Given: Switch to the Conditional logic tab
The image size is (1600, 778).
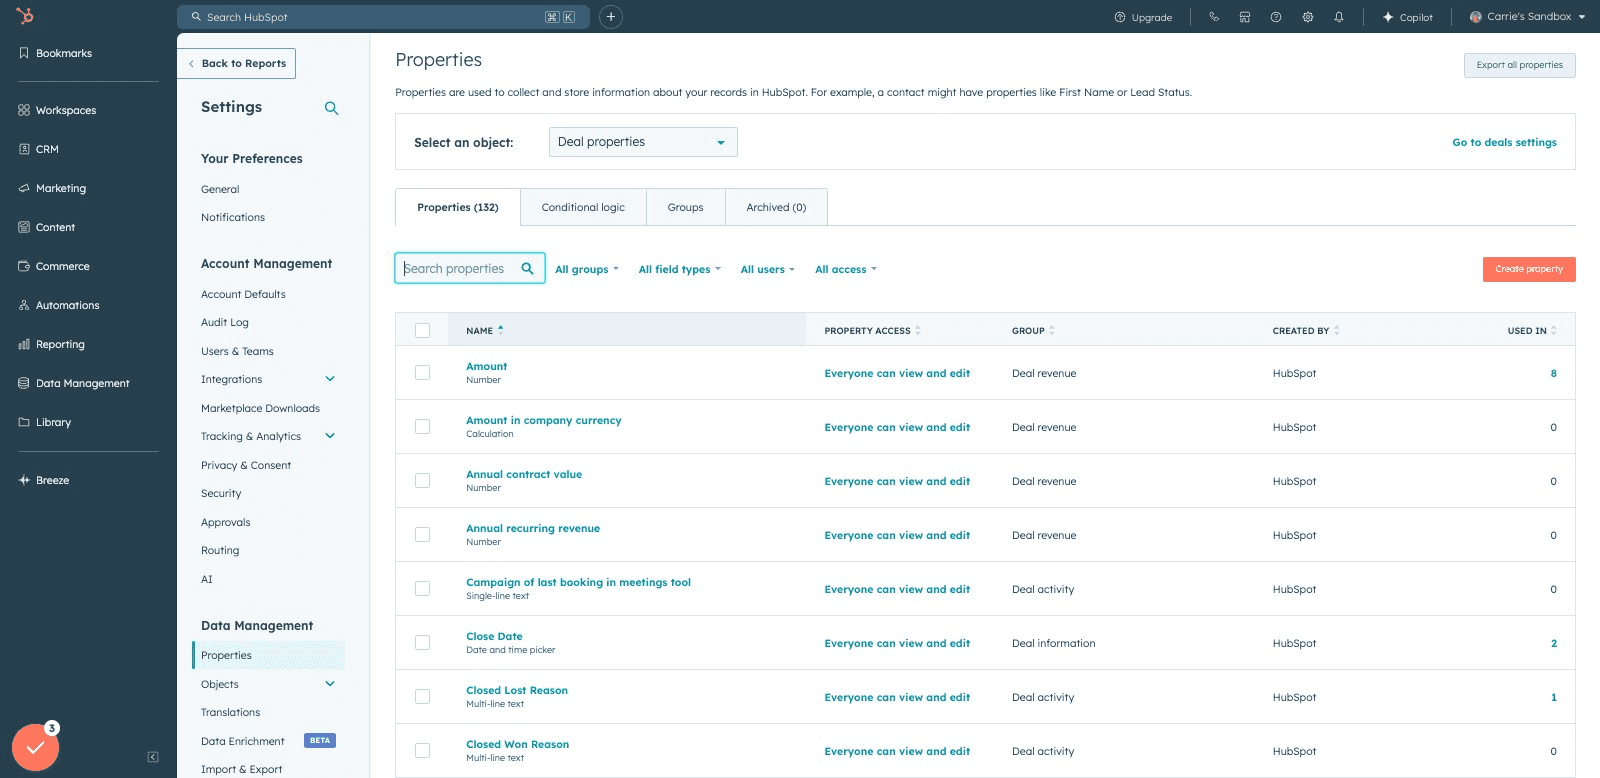Looking at the screenshot, I should click(583, 207).
